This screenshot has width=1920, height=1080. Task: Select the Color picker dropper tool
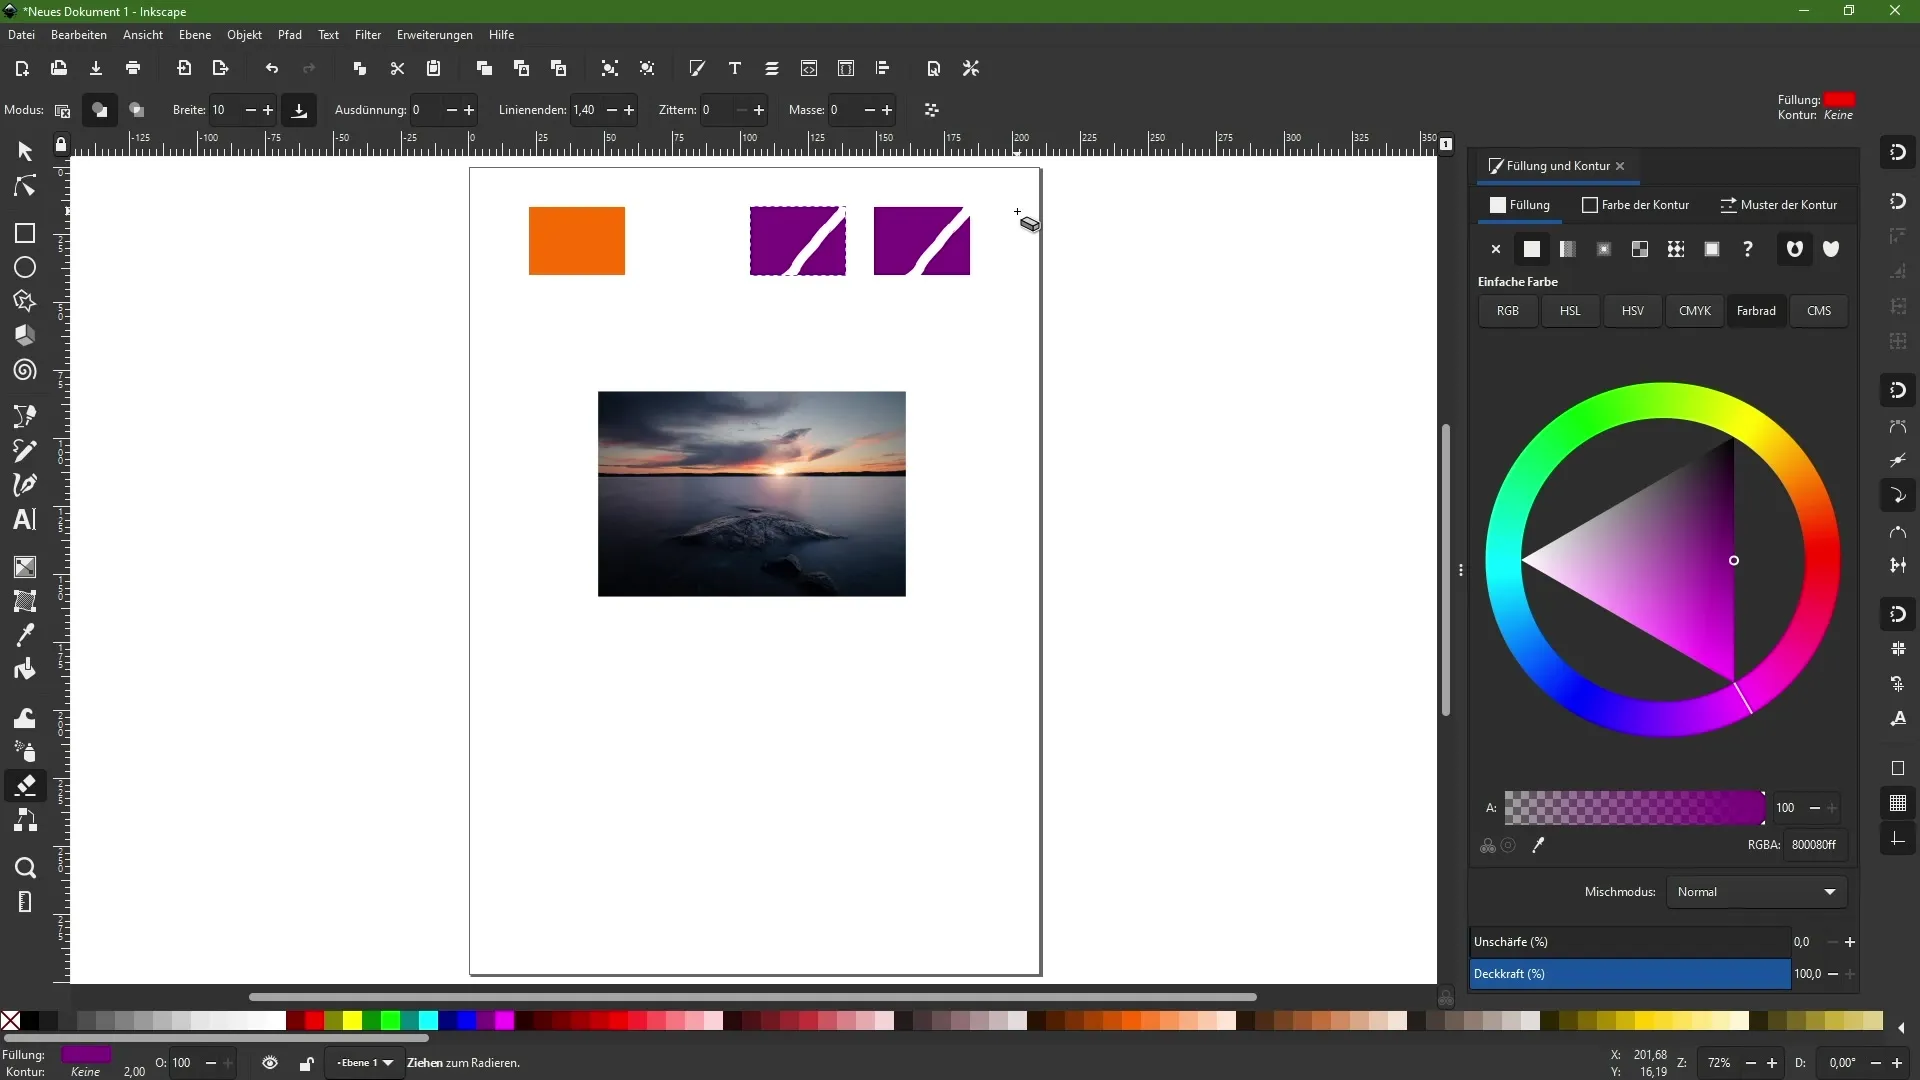coord(25,635)
